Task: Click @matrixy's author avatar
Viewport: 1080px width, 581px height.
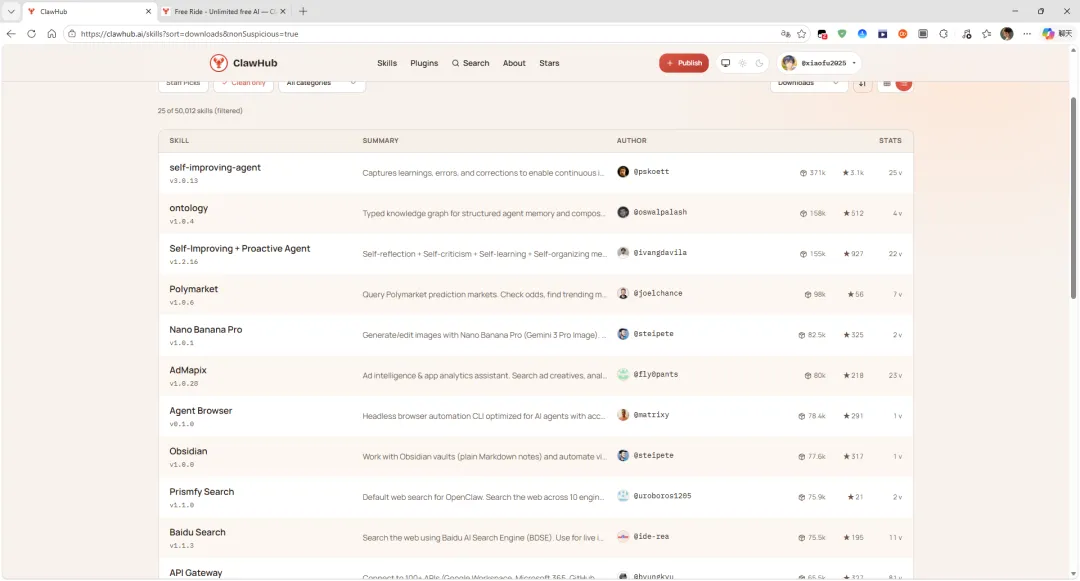Action: click(623, 415)
